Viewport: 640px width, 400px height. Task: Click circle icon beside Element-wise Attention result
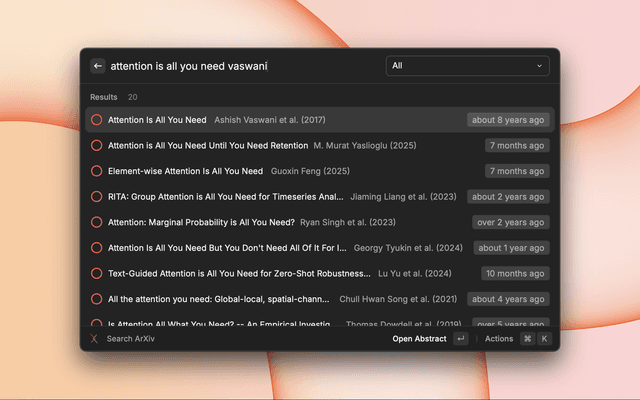click(96, 171)
